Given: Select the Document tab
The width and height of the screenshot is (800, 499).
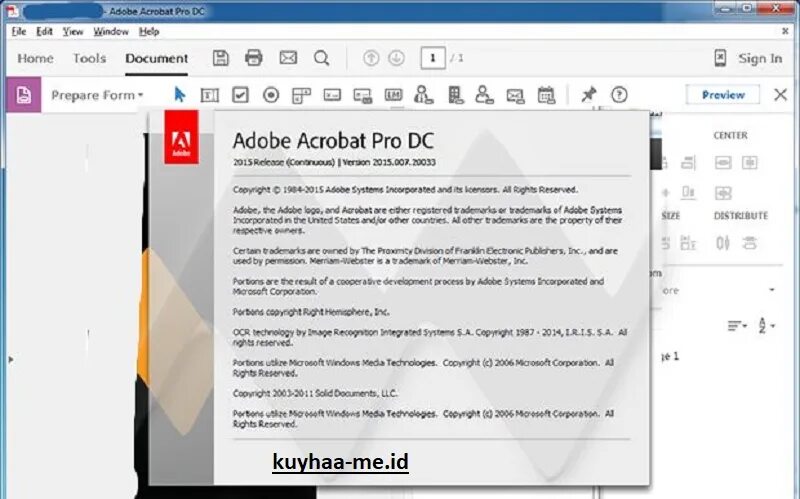Looking at the screenshot, I should tap(157, 58).
